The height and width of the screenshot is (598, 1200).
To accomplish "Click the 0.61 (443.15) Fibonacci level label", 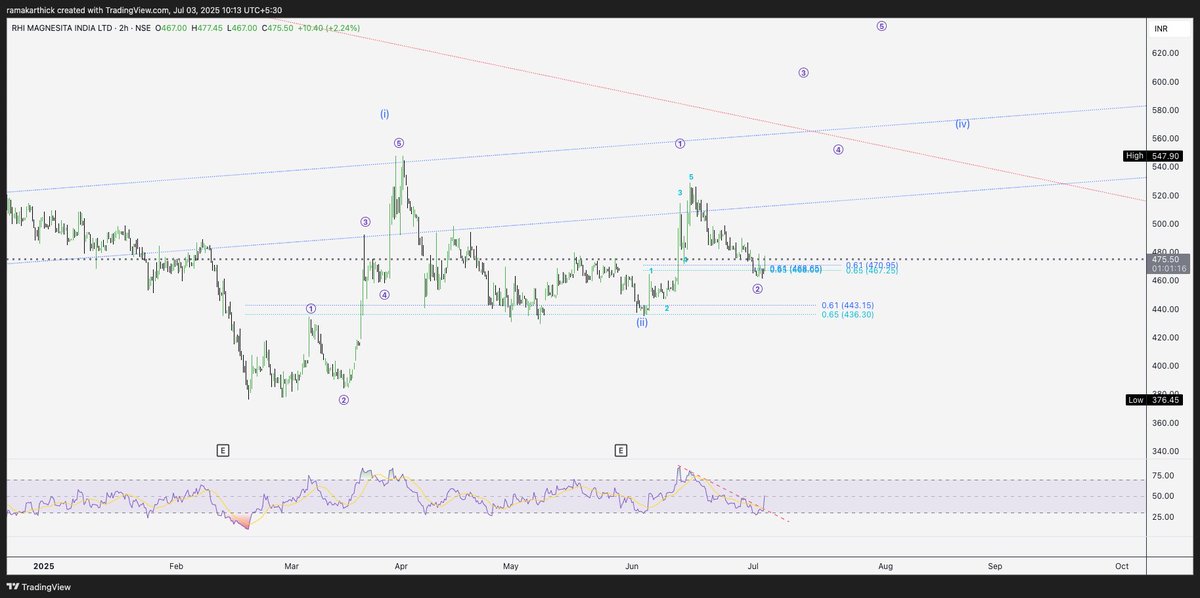I will pos(847,305).
